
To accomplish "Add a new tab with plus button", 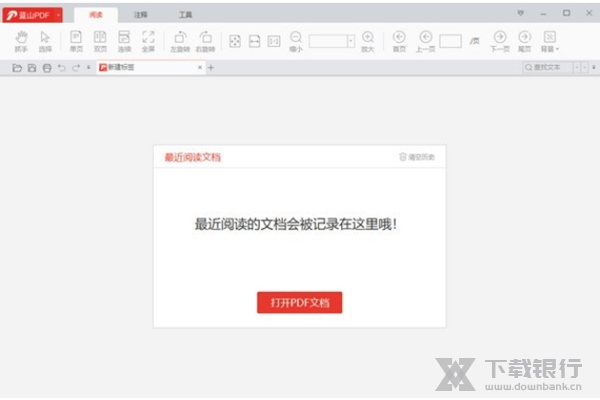I will pos(211,68).
